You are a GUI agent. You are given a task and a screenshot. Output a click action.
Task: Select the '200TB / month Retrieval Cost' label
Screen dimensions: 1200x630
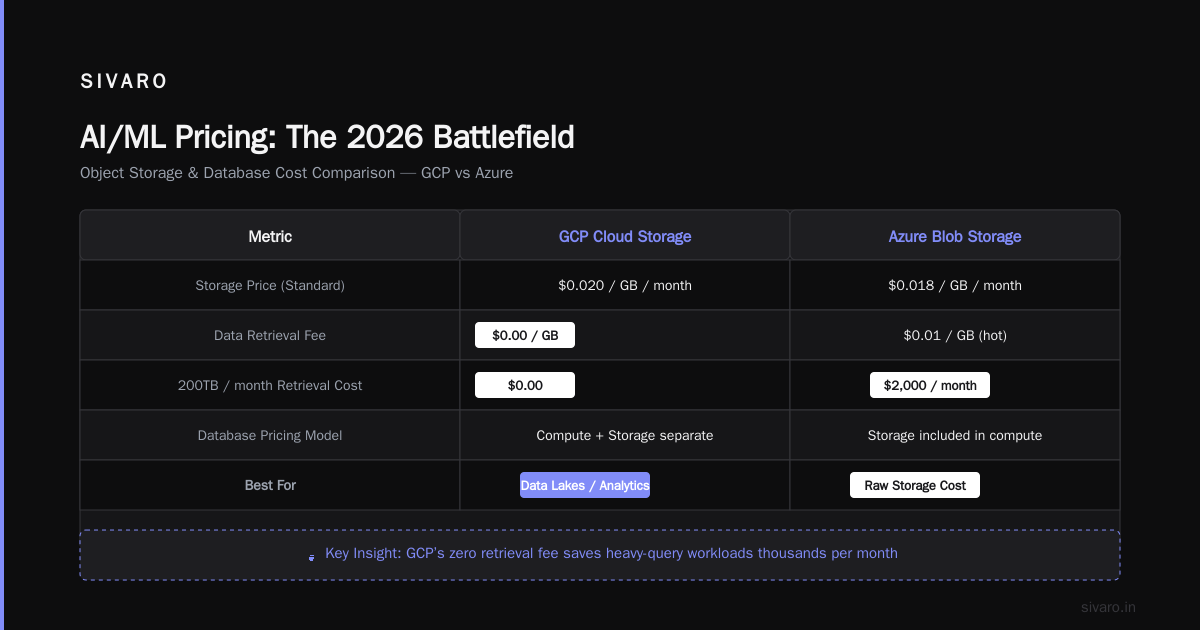pos(270,386)
